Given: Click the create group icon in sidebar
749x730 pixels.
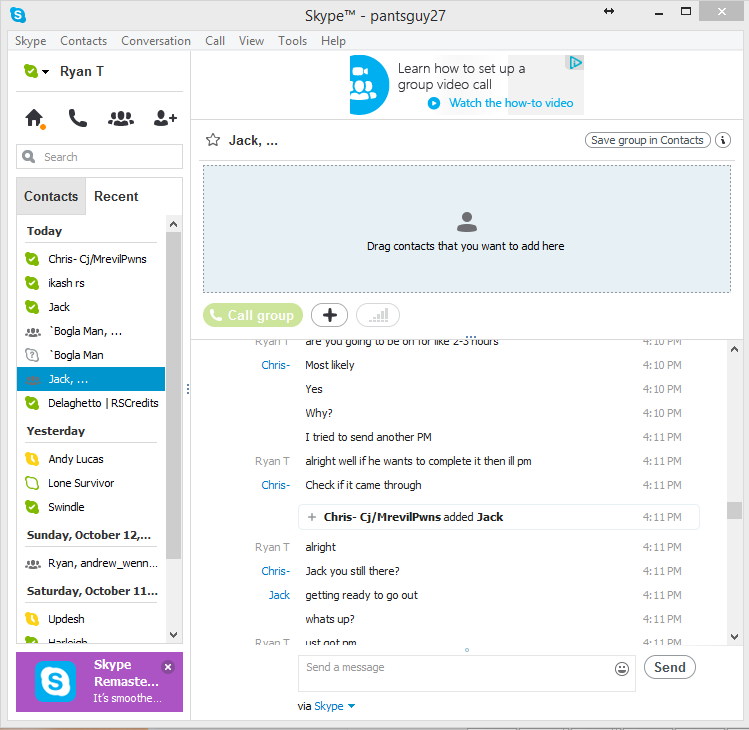Looking at the screenshot, I should [121, 118].
